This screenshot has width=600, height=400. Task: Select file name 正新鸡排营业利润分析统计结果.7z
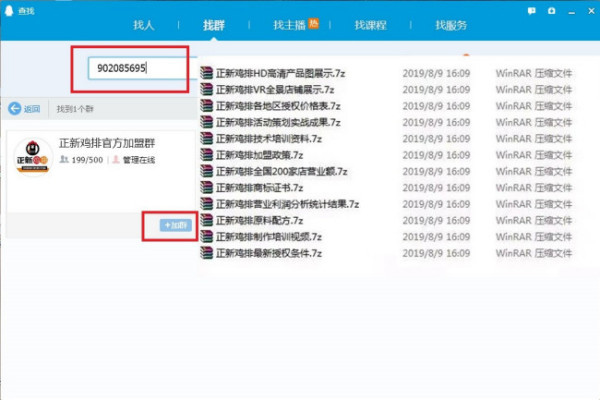tap(287, 204)
